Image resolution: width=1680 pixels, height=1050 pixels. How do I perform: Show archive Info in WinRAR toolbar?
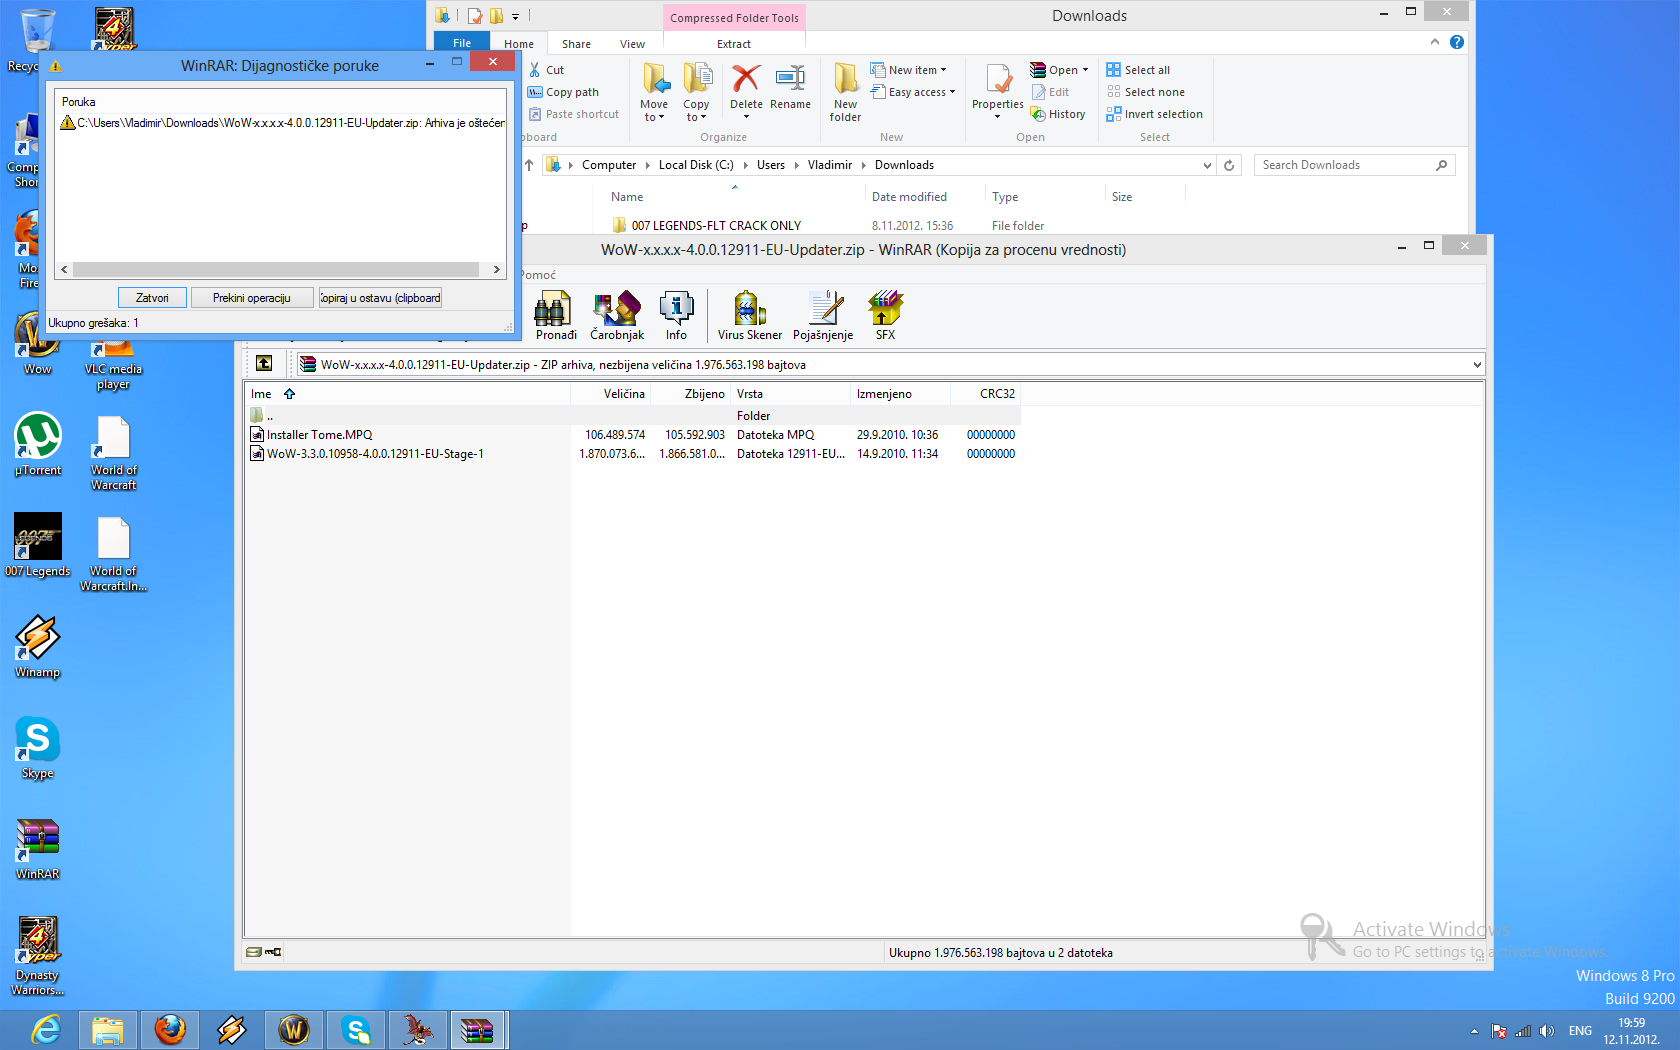point(676,315)
